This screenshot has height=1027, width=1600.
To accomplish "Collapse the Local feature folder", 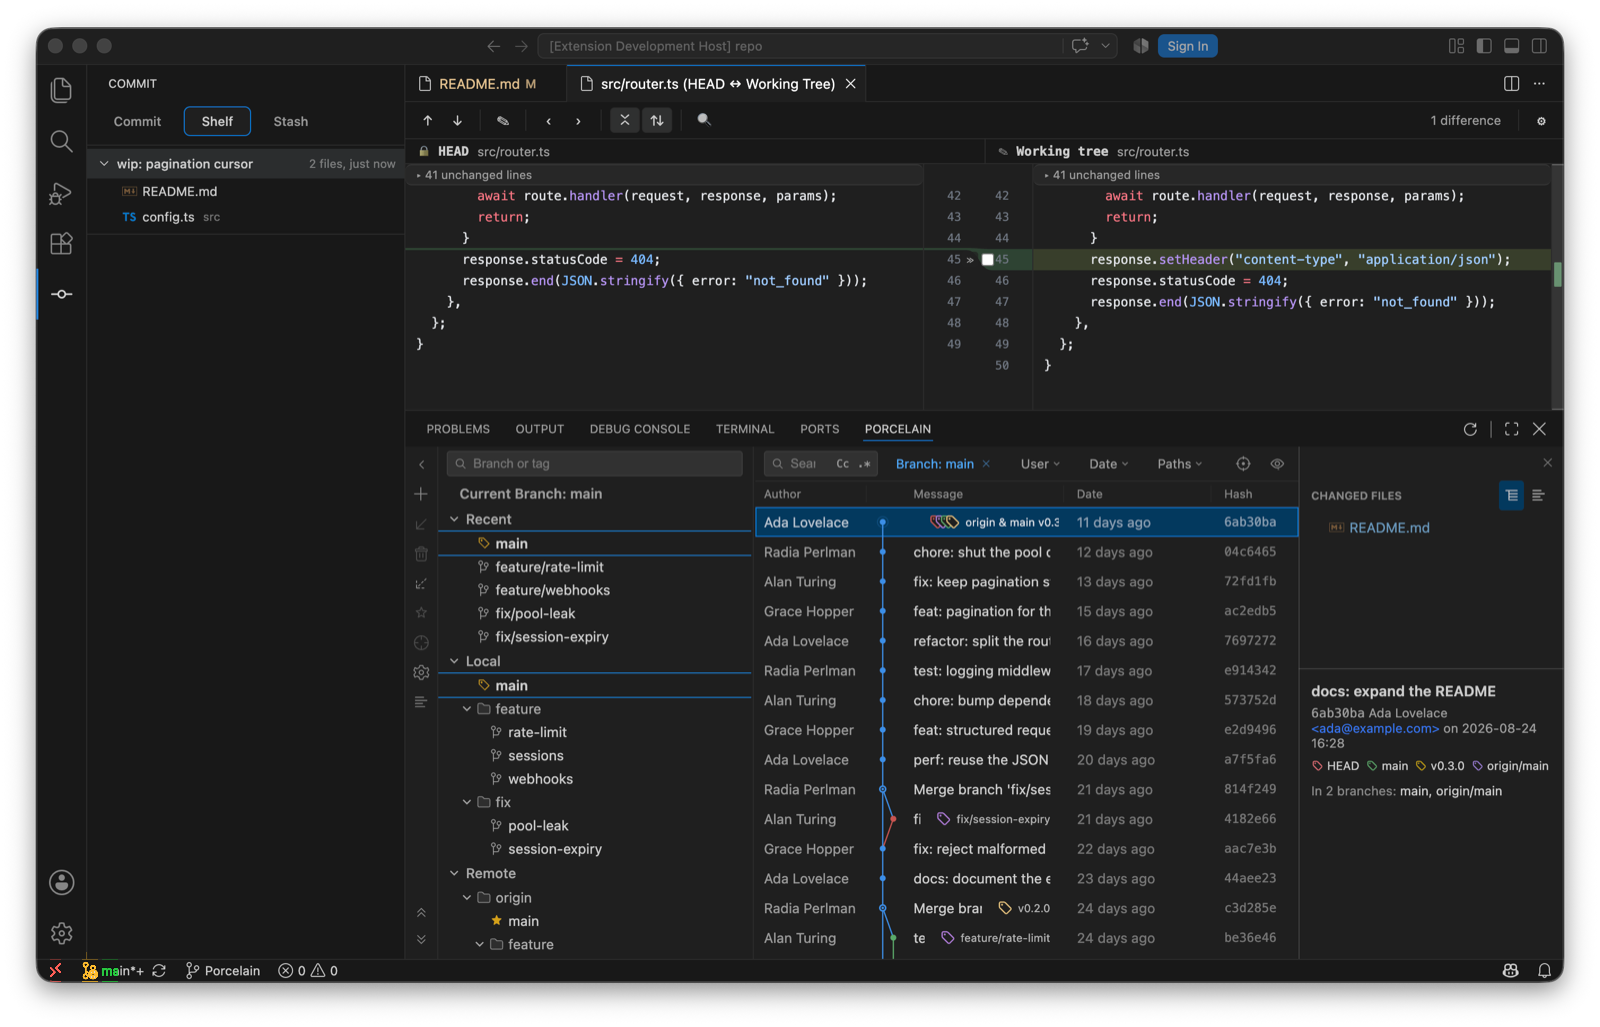I will point(467,709).
